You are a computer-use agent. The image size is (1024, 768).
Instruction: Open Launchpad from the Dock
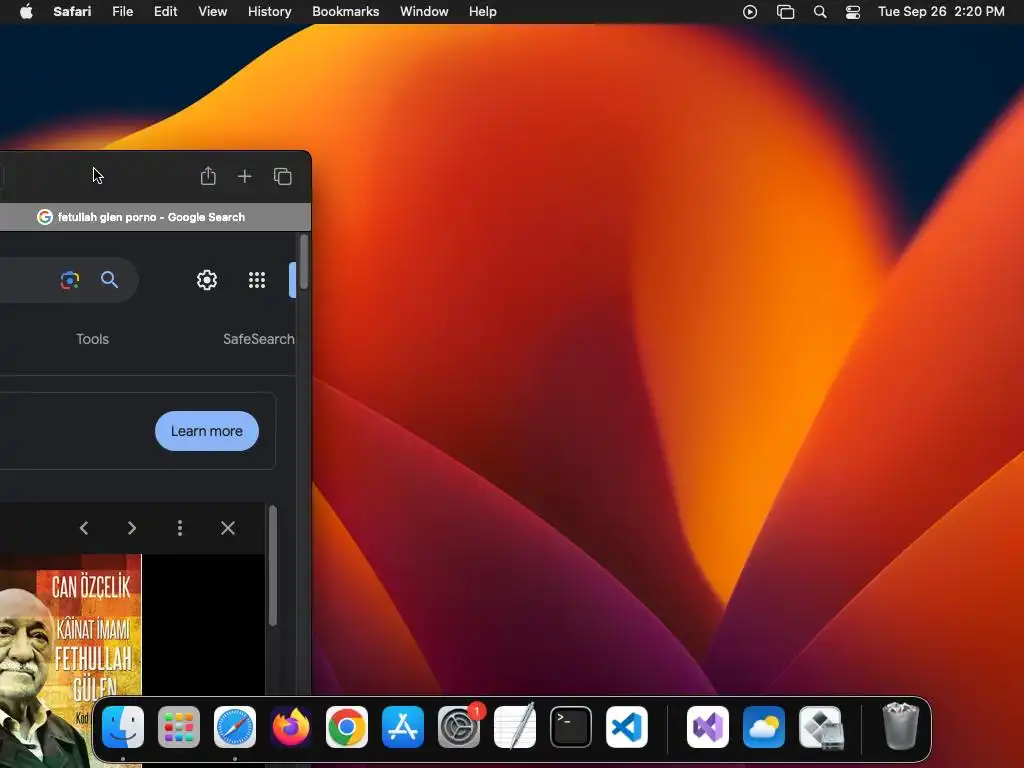coord(179,727)
